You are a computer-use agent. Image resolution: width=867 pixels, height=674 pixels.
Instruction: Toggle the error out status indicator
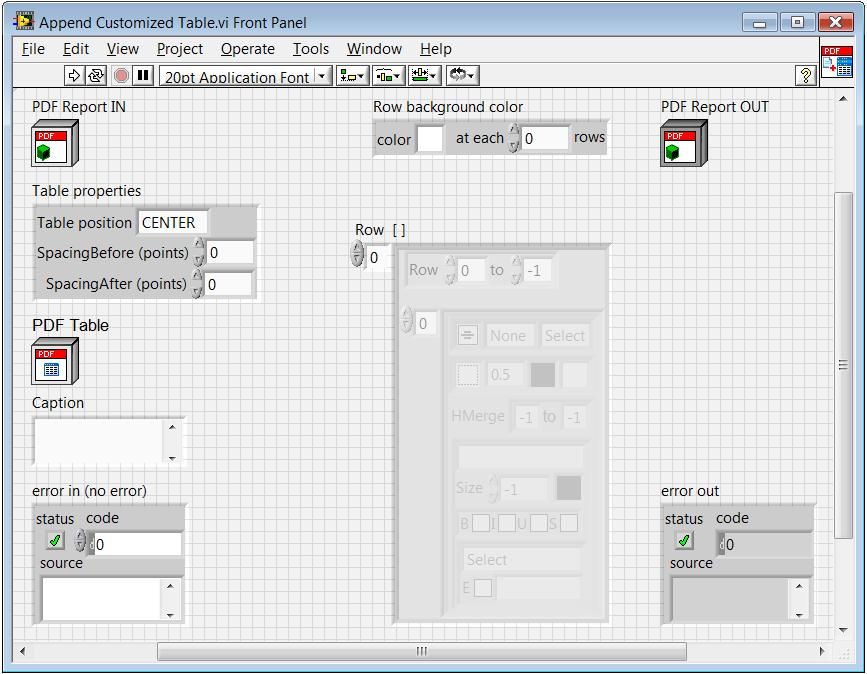684,541
